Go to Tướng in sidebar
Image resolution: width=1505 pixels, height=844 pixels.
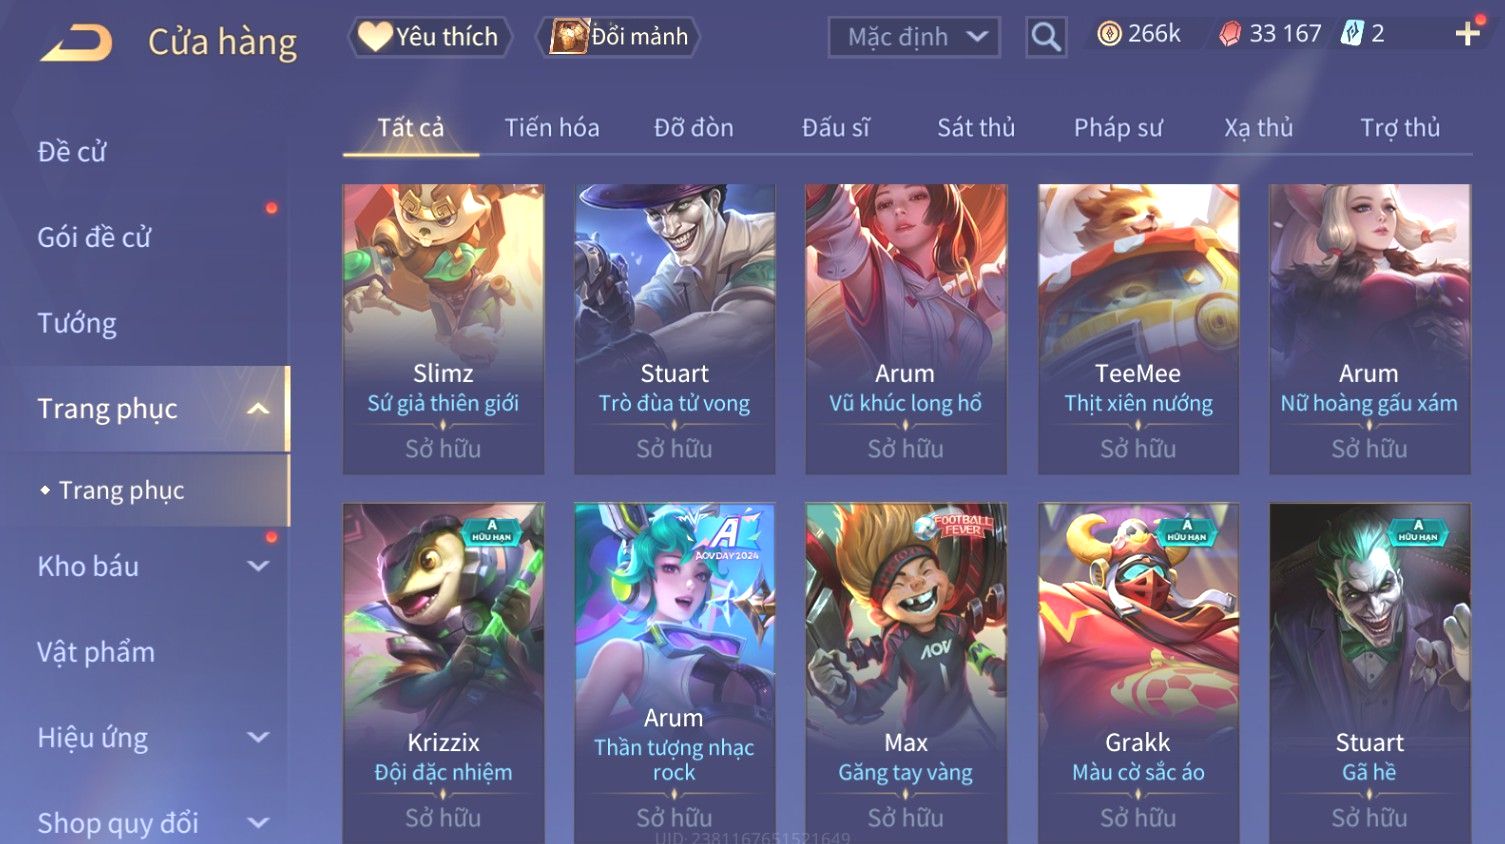coord(77,324)
